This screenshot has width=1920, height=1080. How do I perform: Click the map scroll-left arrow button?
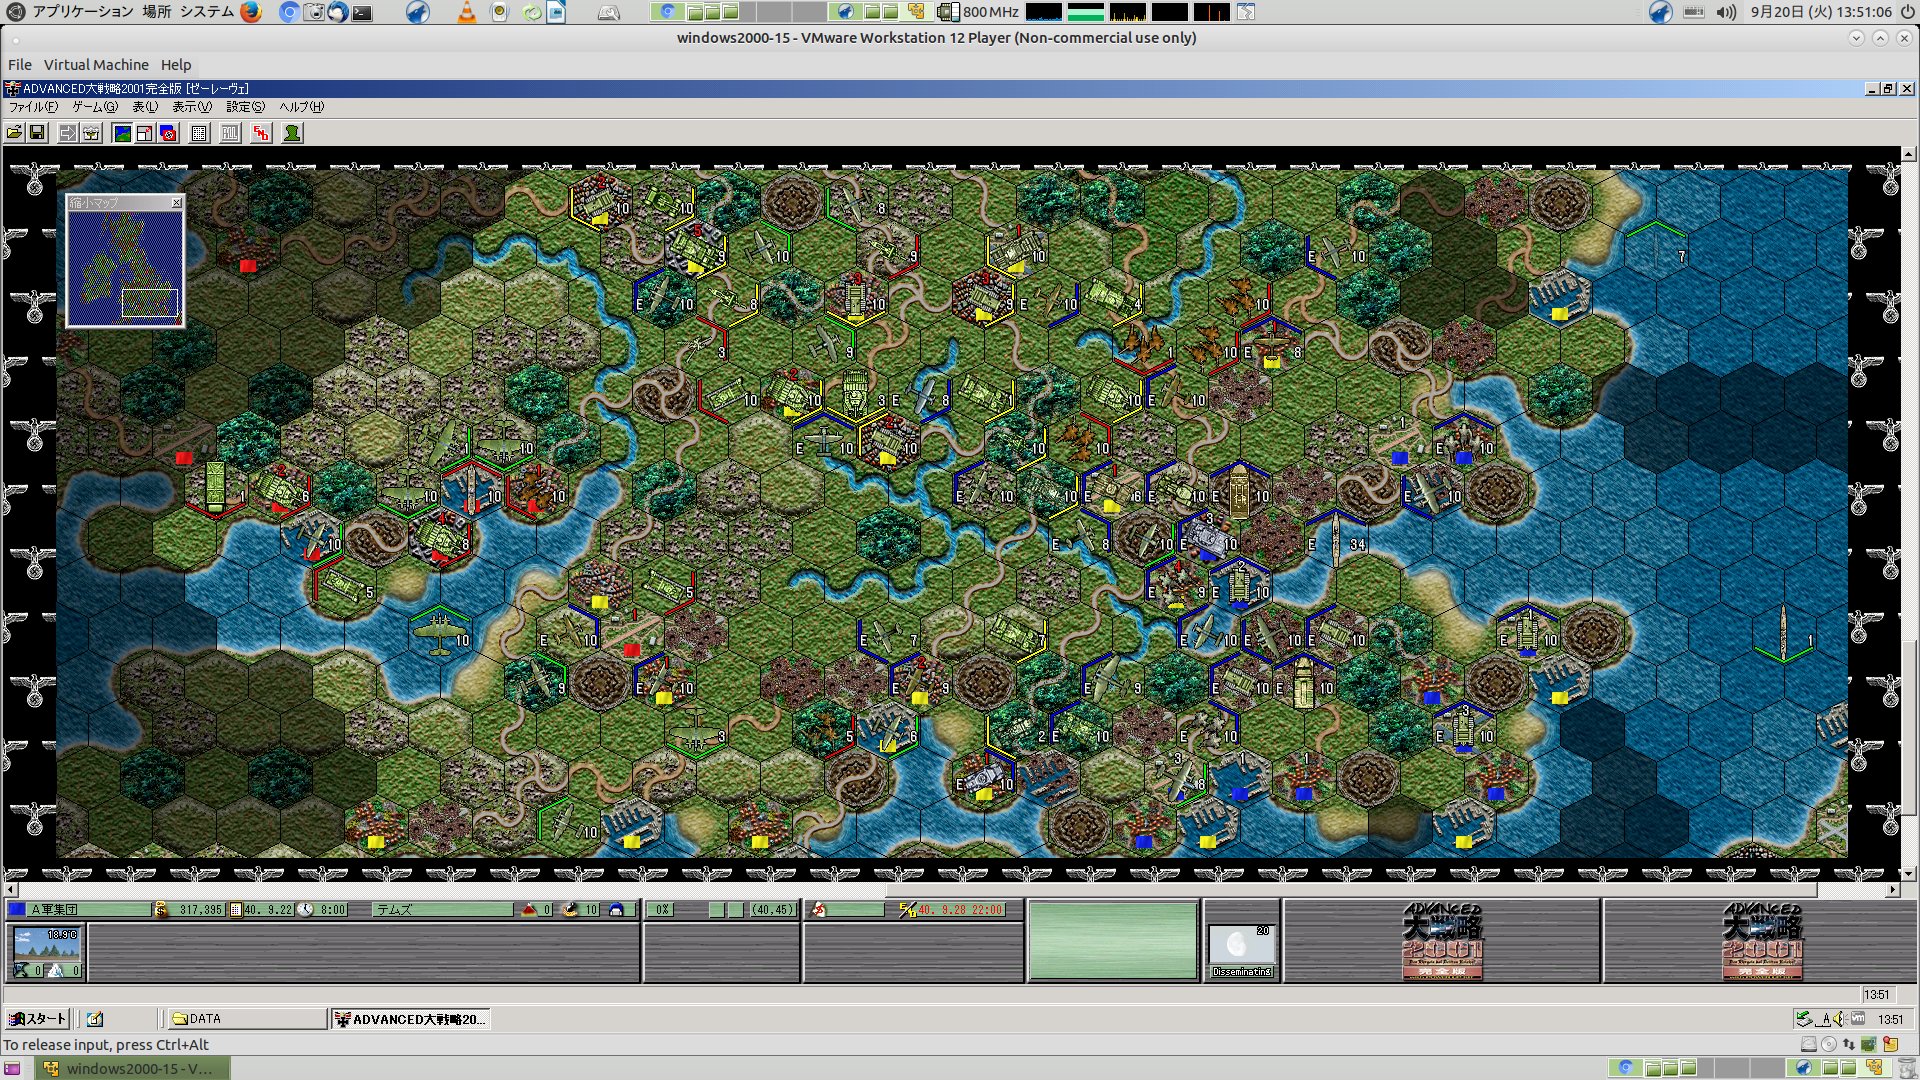tap(11, 889)
